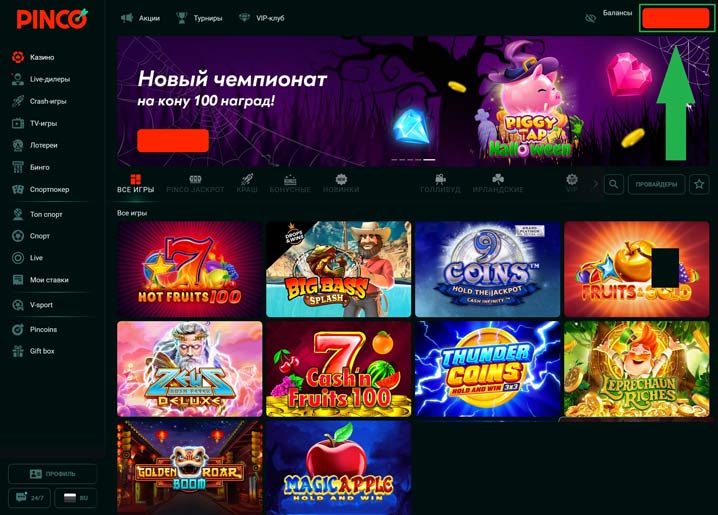Image resolution: width=718 pixels, height=515 pixels.
Task: Open the Провайдеры filter
Action: tap(656, 184)
